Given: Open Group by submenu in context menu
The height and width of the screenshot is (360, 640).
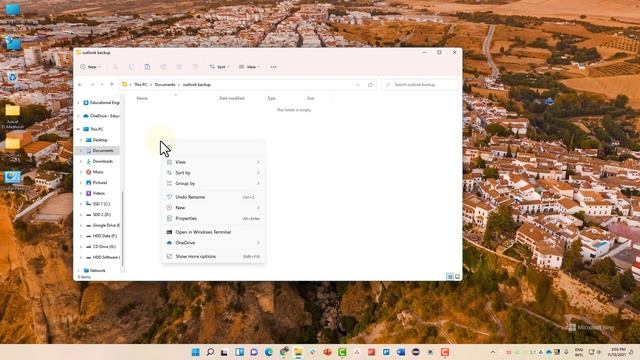Looking at the screenshot, I should tap(213, 184).
